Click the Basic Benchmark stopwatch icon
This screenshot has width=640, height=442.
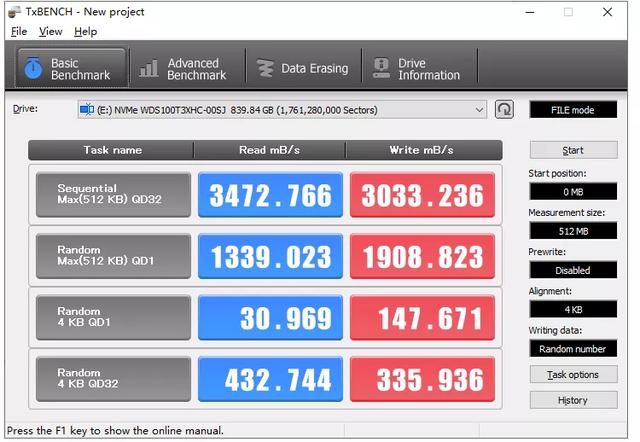tap(33, 68)
